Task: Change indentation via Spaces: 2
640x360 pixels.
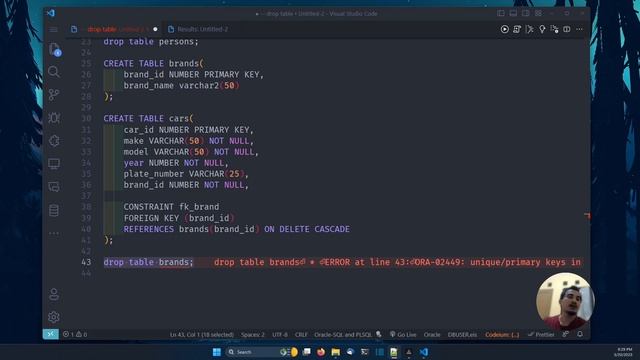Action: coord(253,335)
